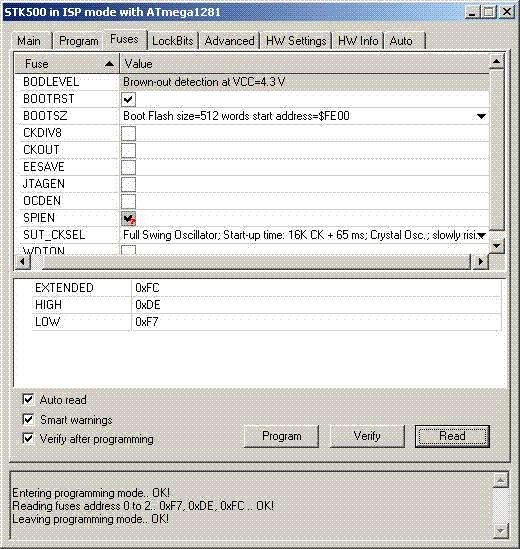Select the BODLEVEL fuse row label

[x=51, y=82]
